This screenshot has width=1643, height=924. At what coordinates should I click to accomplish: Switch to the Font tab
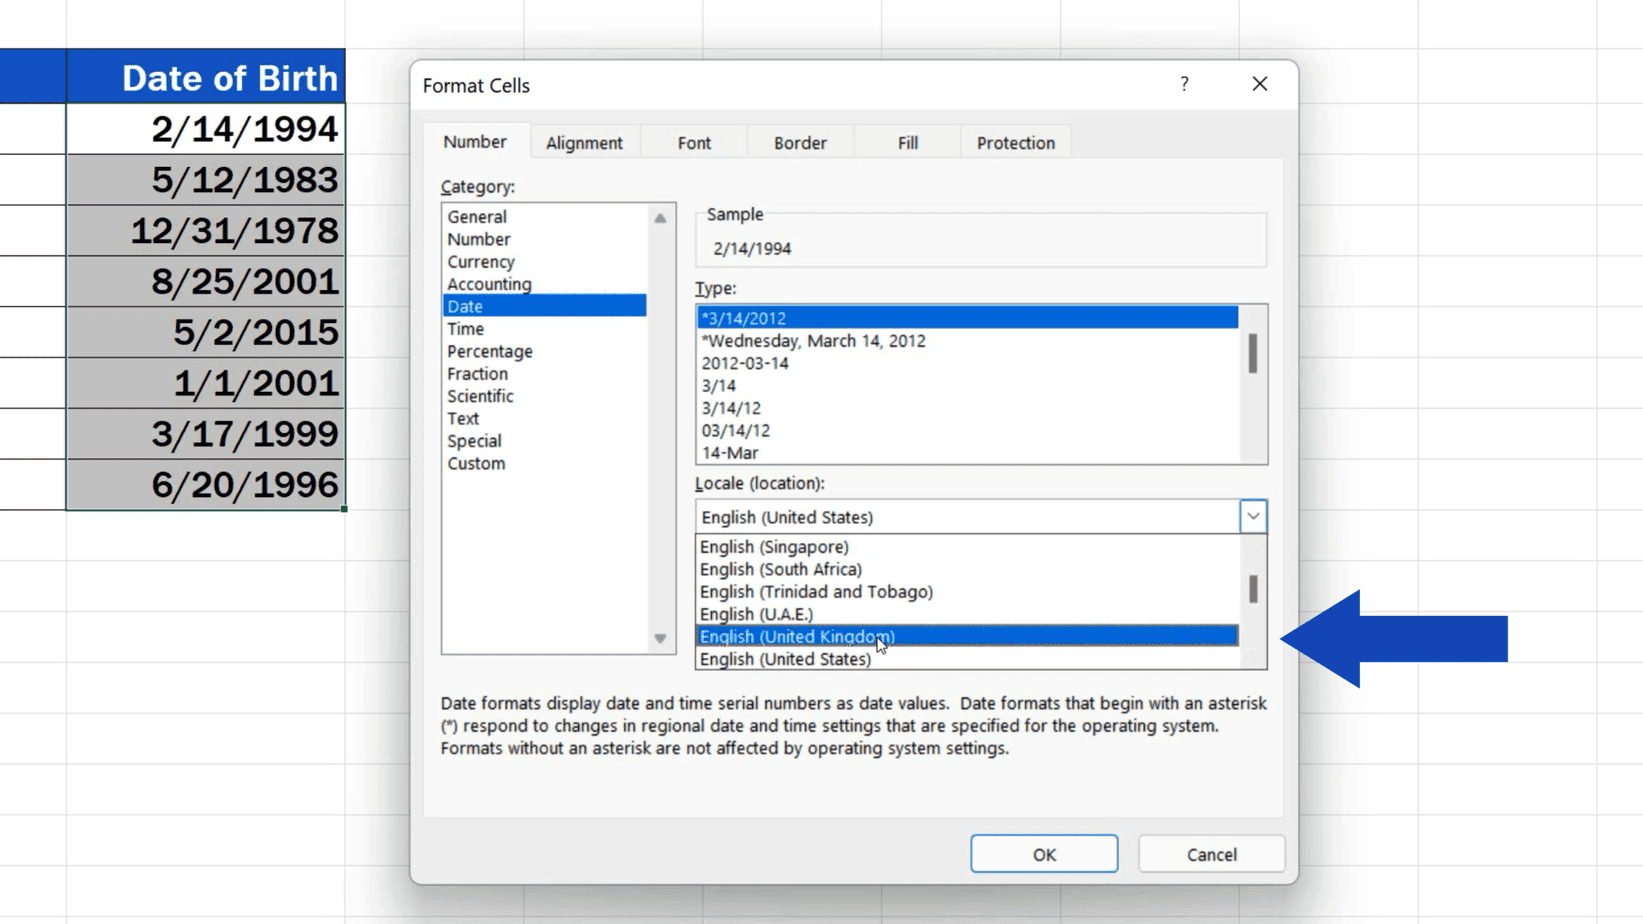coord(692,142)
